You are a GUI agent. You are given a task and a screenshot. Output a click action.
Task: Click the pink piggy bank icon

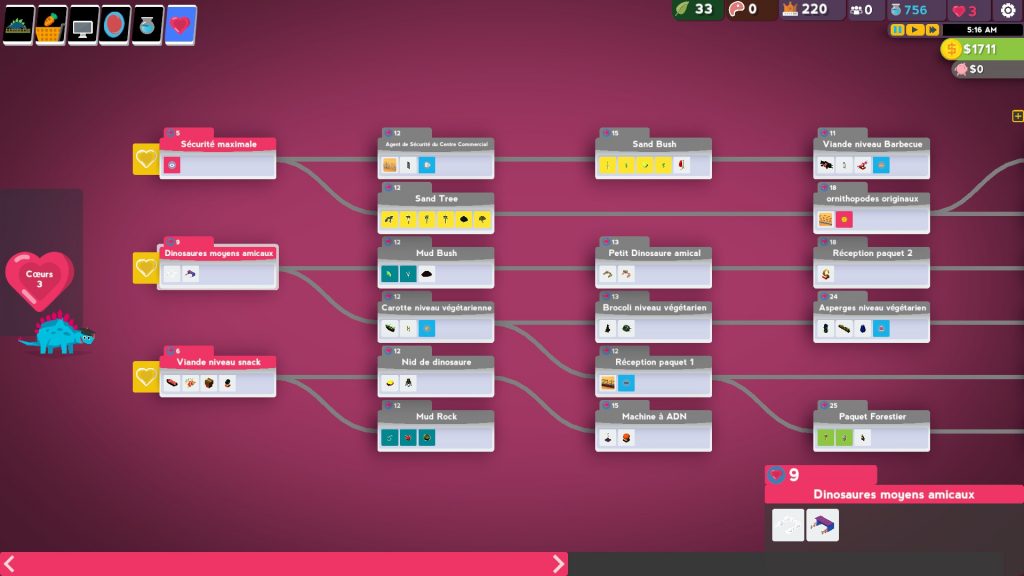(x=961, y=70)
